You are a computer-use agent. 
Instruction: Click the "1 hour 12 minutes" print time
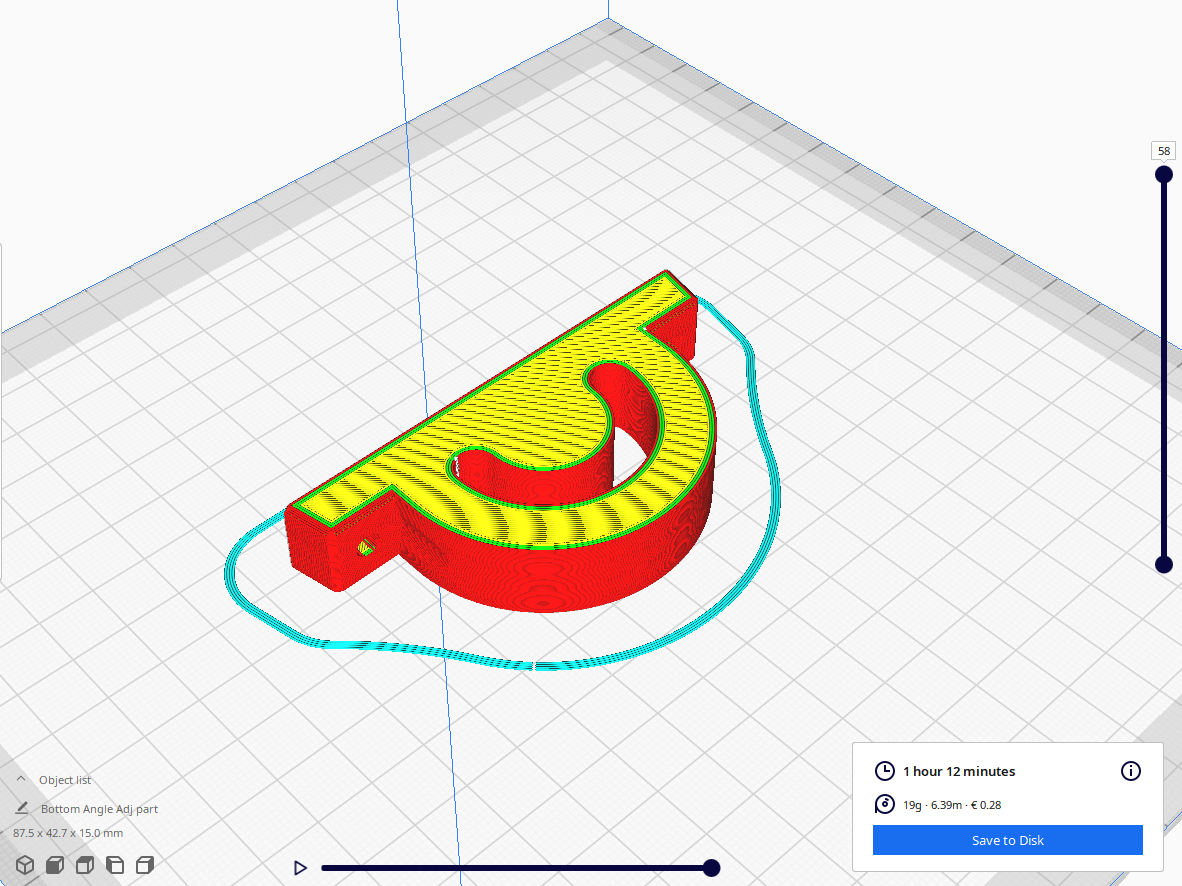pos(959,771)
